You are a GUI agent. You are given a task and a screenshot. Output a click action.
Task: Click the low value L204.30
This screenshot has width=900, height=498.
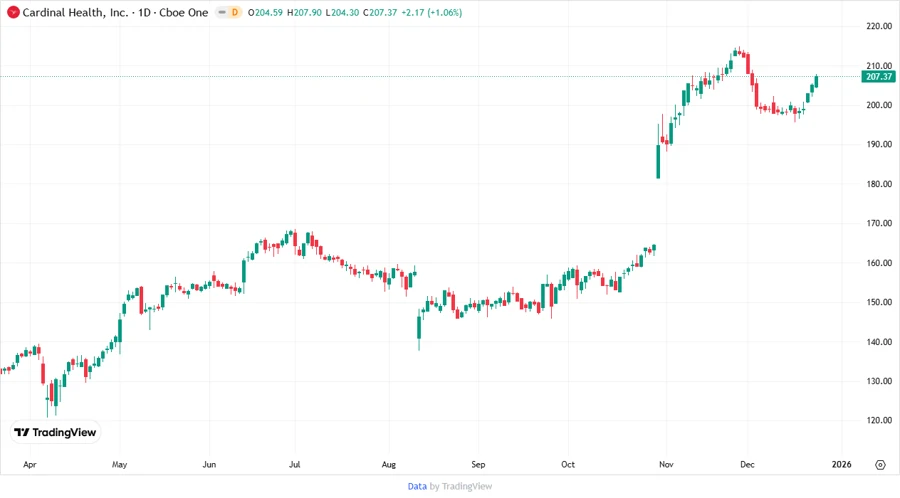click(342, 13)
